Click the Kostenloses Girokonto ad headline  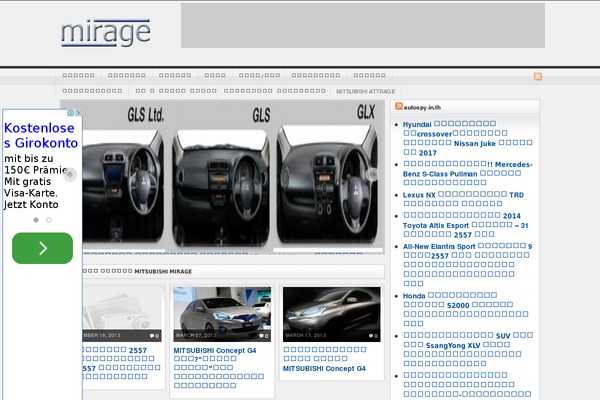pos(41,135)
